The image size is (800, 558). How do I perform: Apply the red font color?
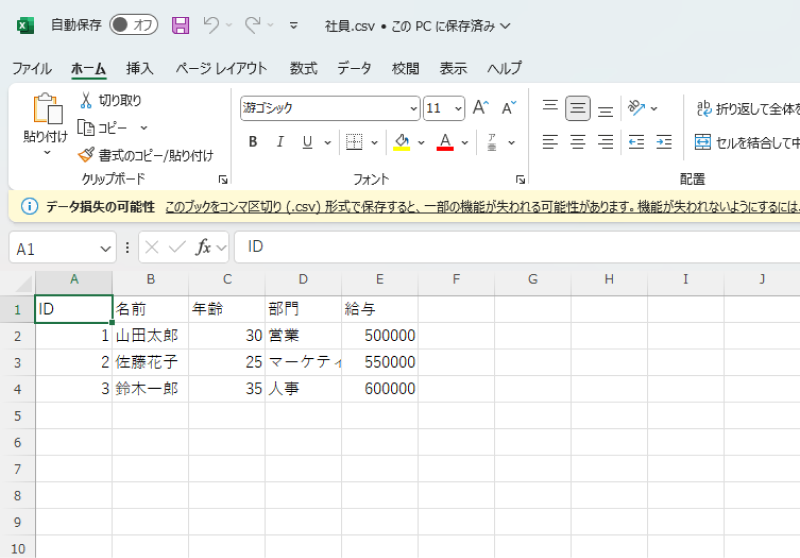click(445, 142)
